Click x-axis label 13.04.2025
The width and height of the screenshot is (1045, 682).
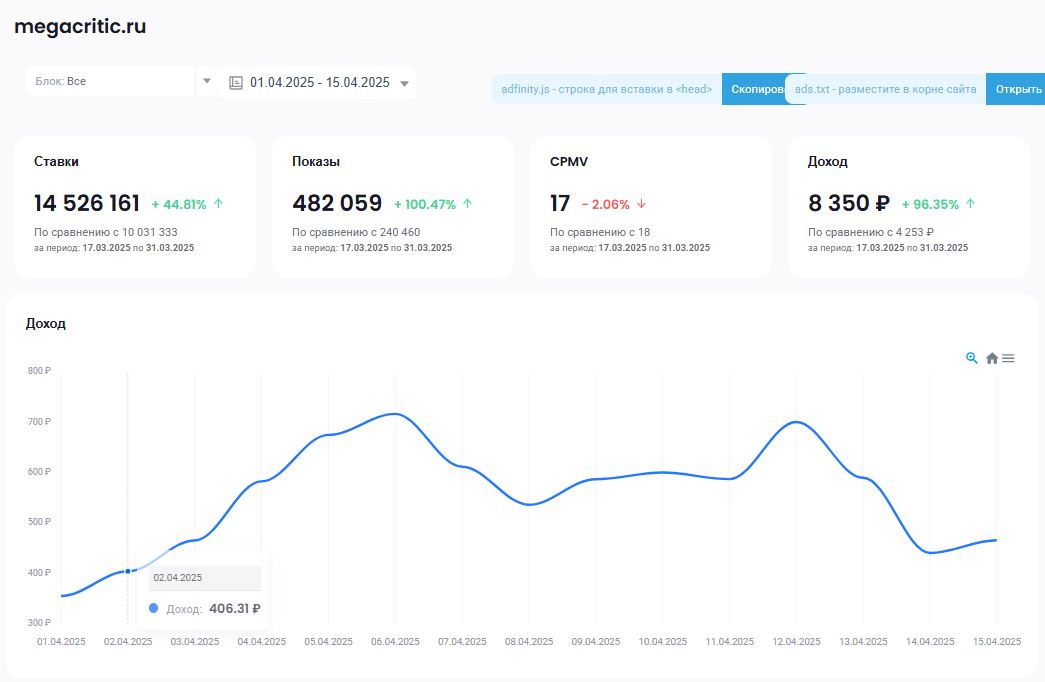(863, 641)
